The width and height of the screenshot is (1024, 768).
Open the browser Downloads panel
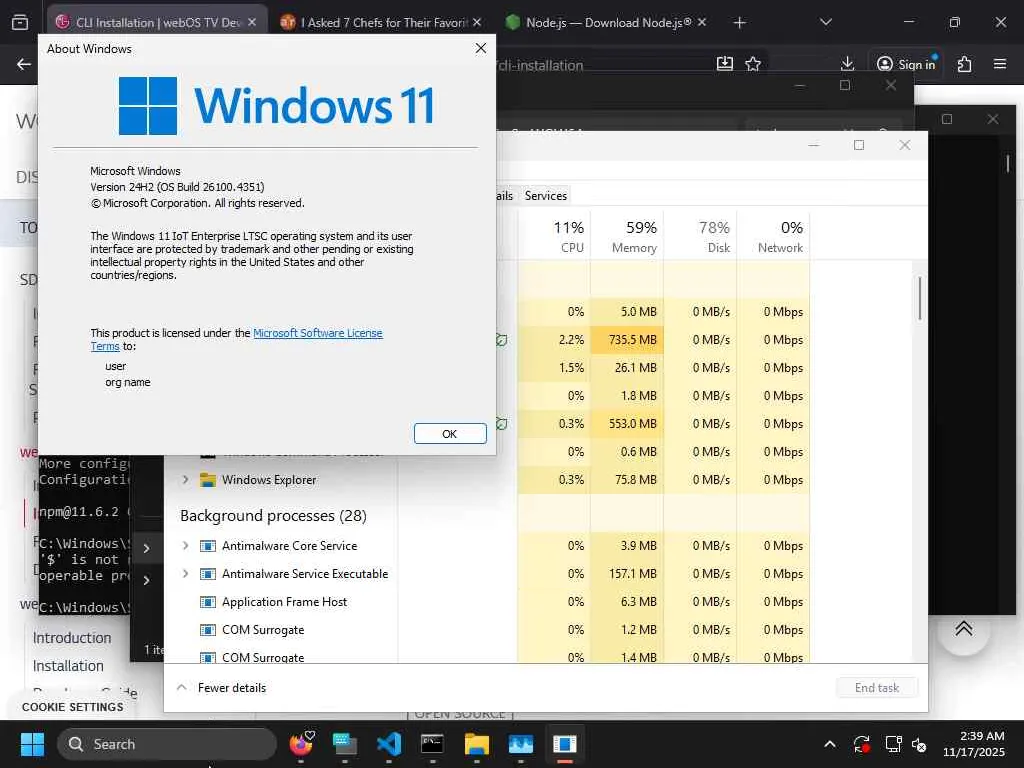click(x=847, y=63)
